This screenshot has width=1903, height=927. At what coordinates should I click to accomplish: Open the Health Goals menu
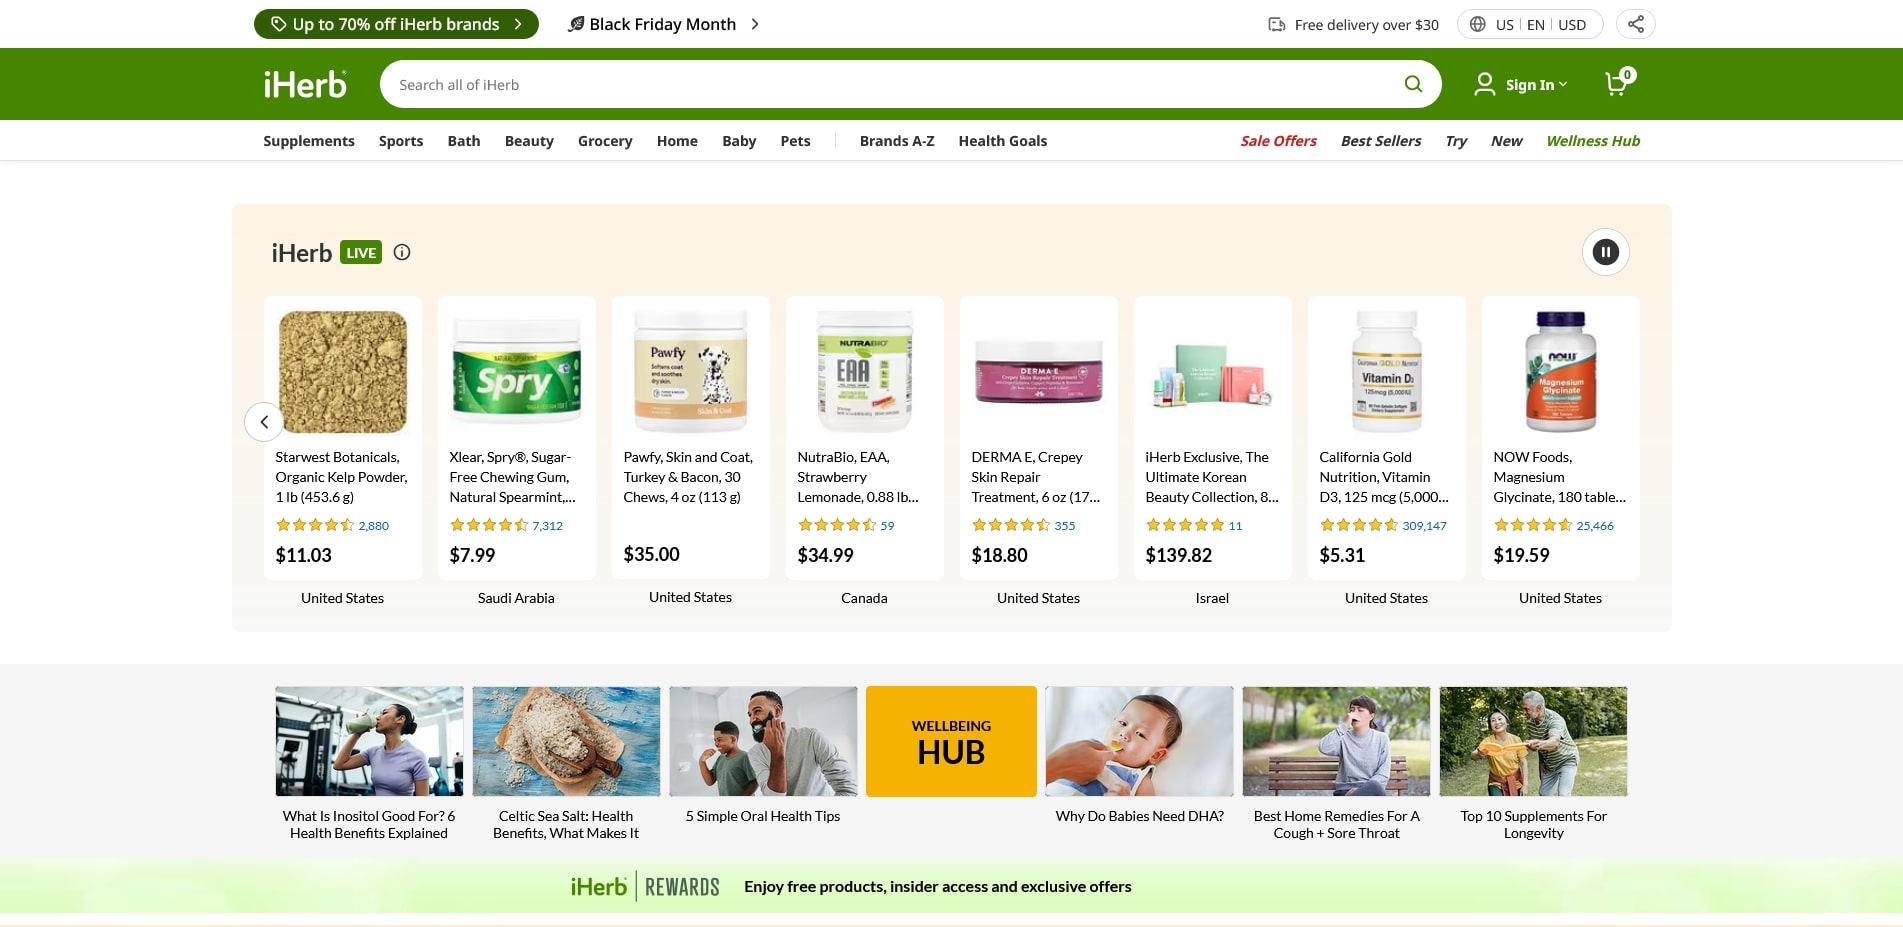[x=1003, y=141]
